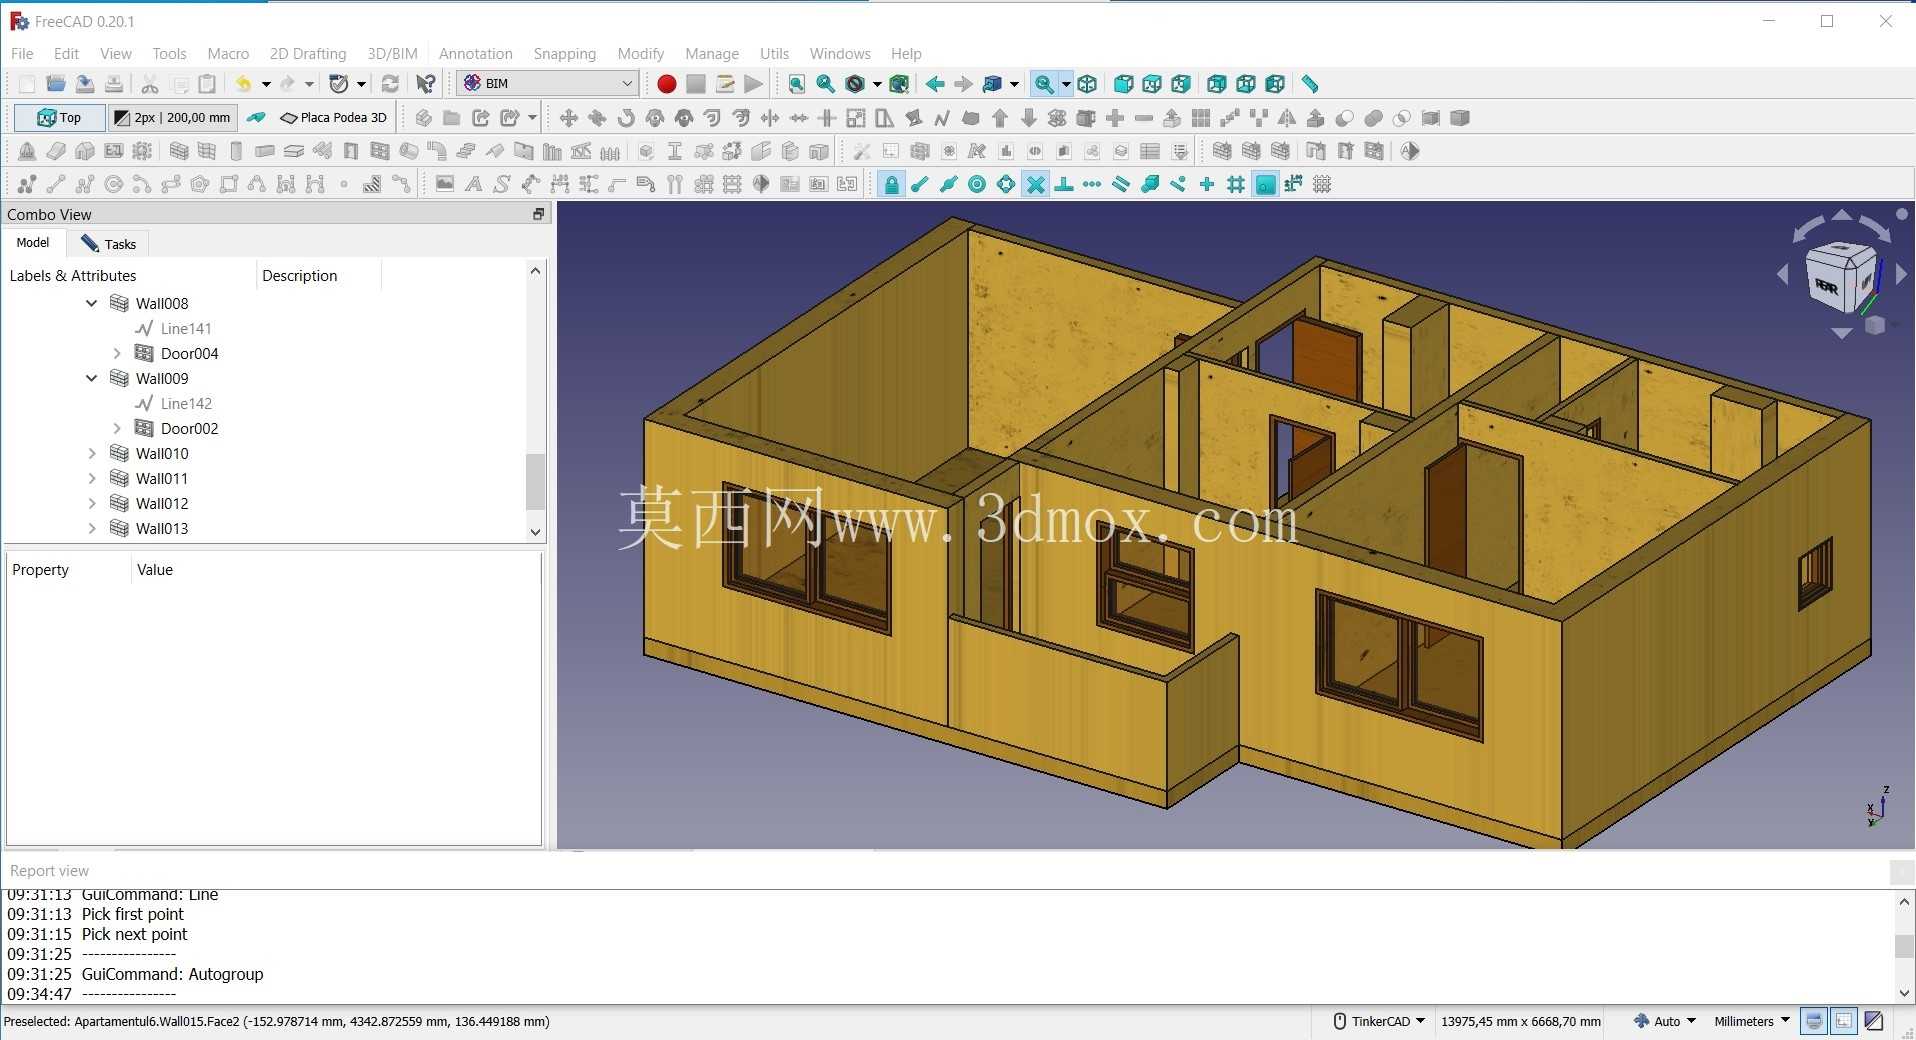Set isometric view with wireframe cube icon
1916x1040 pixels.
pyautogui.click(x=1087, y=84)
